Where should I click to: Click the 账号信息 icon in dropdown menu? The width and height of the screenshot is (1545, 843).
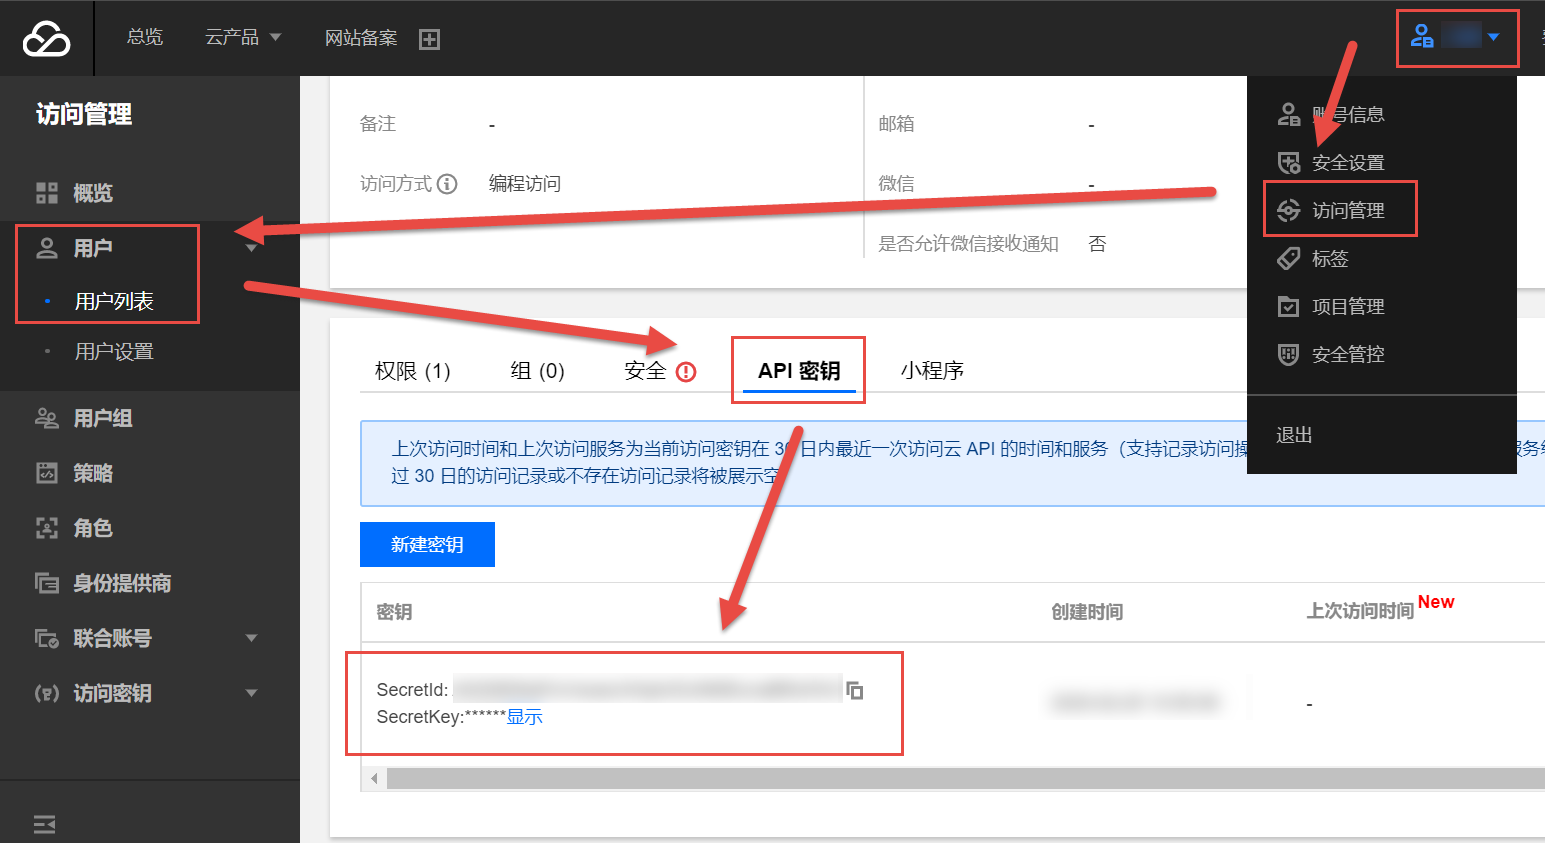click(1289, 114)
